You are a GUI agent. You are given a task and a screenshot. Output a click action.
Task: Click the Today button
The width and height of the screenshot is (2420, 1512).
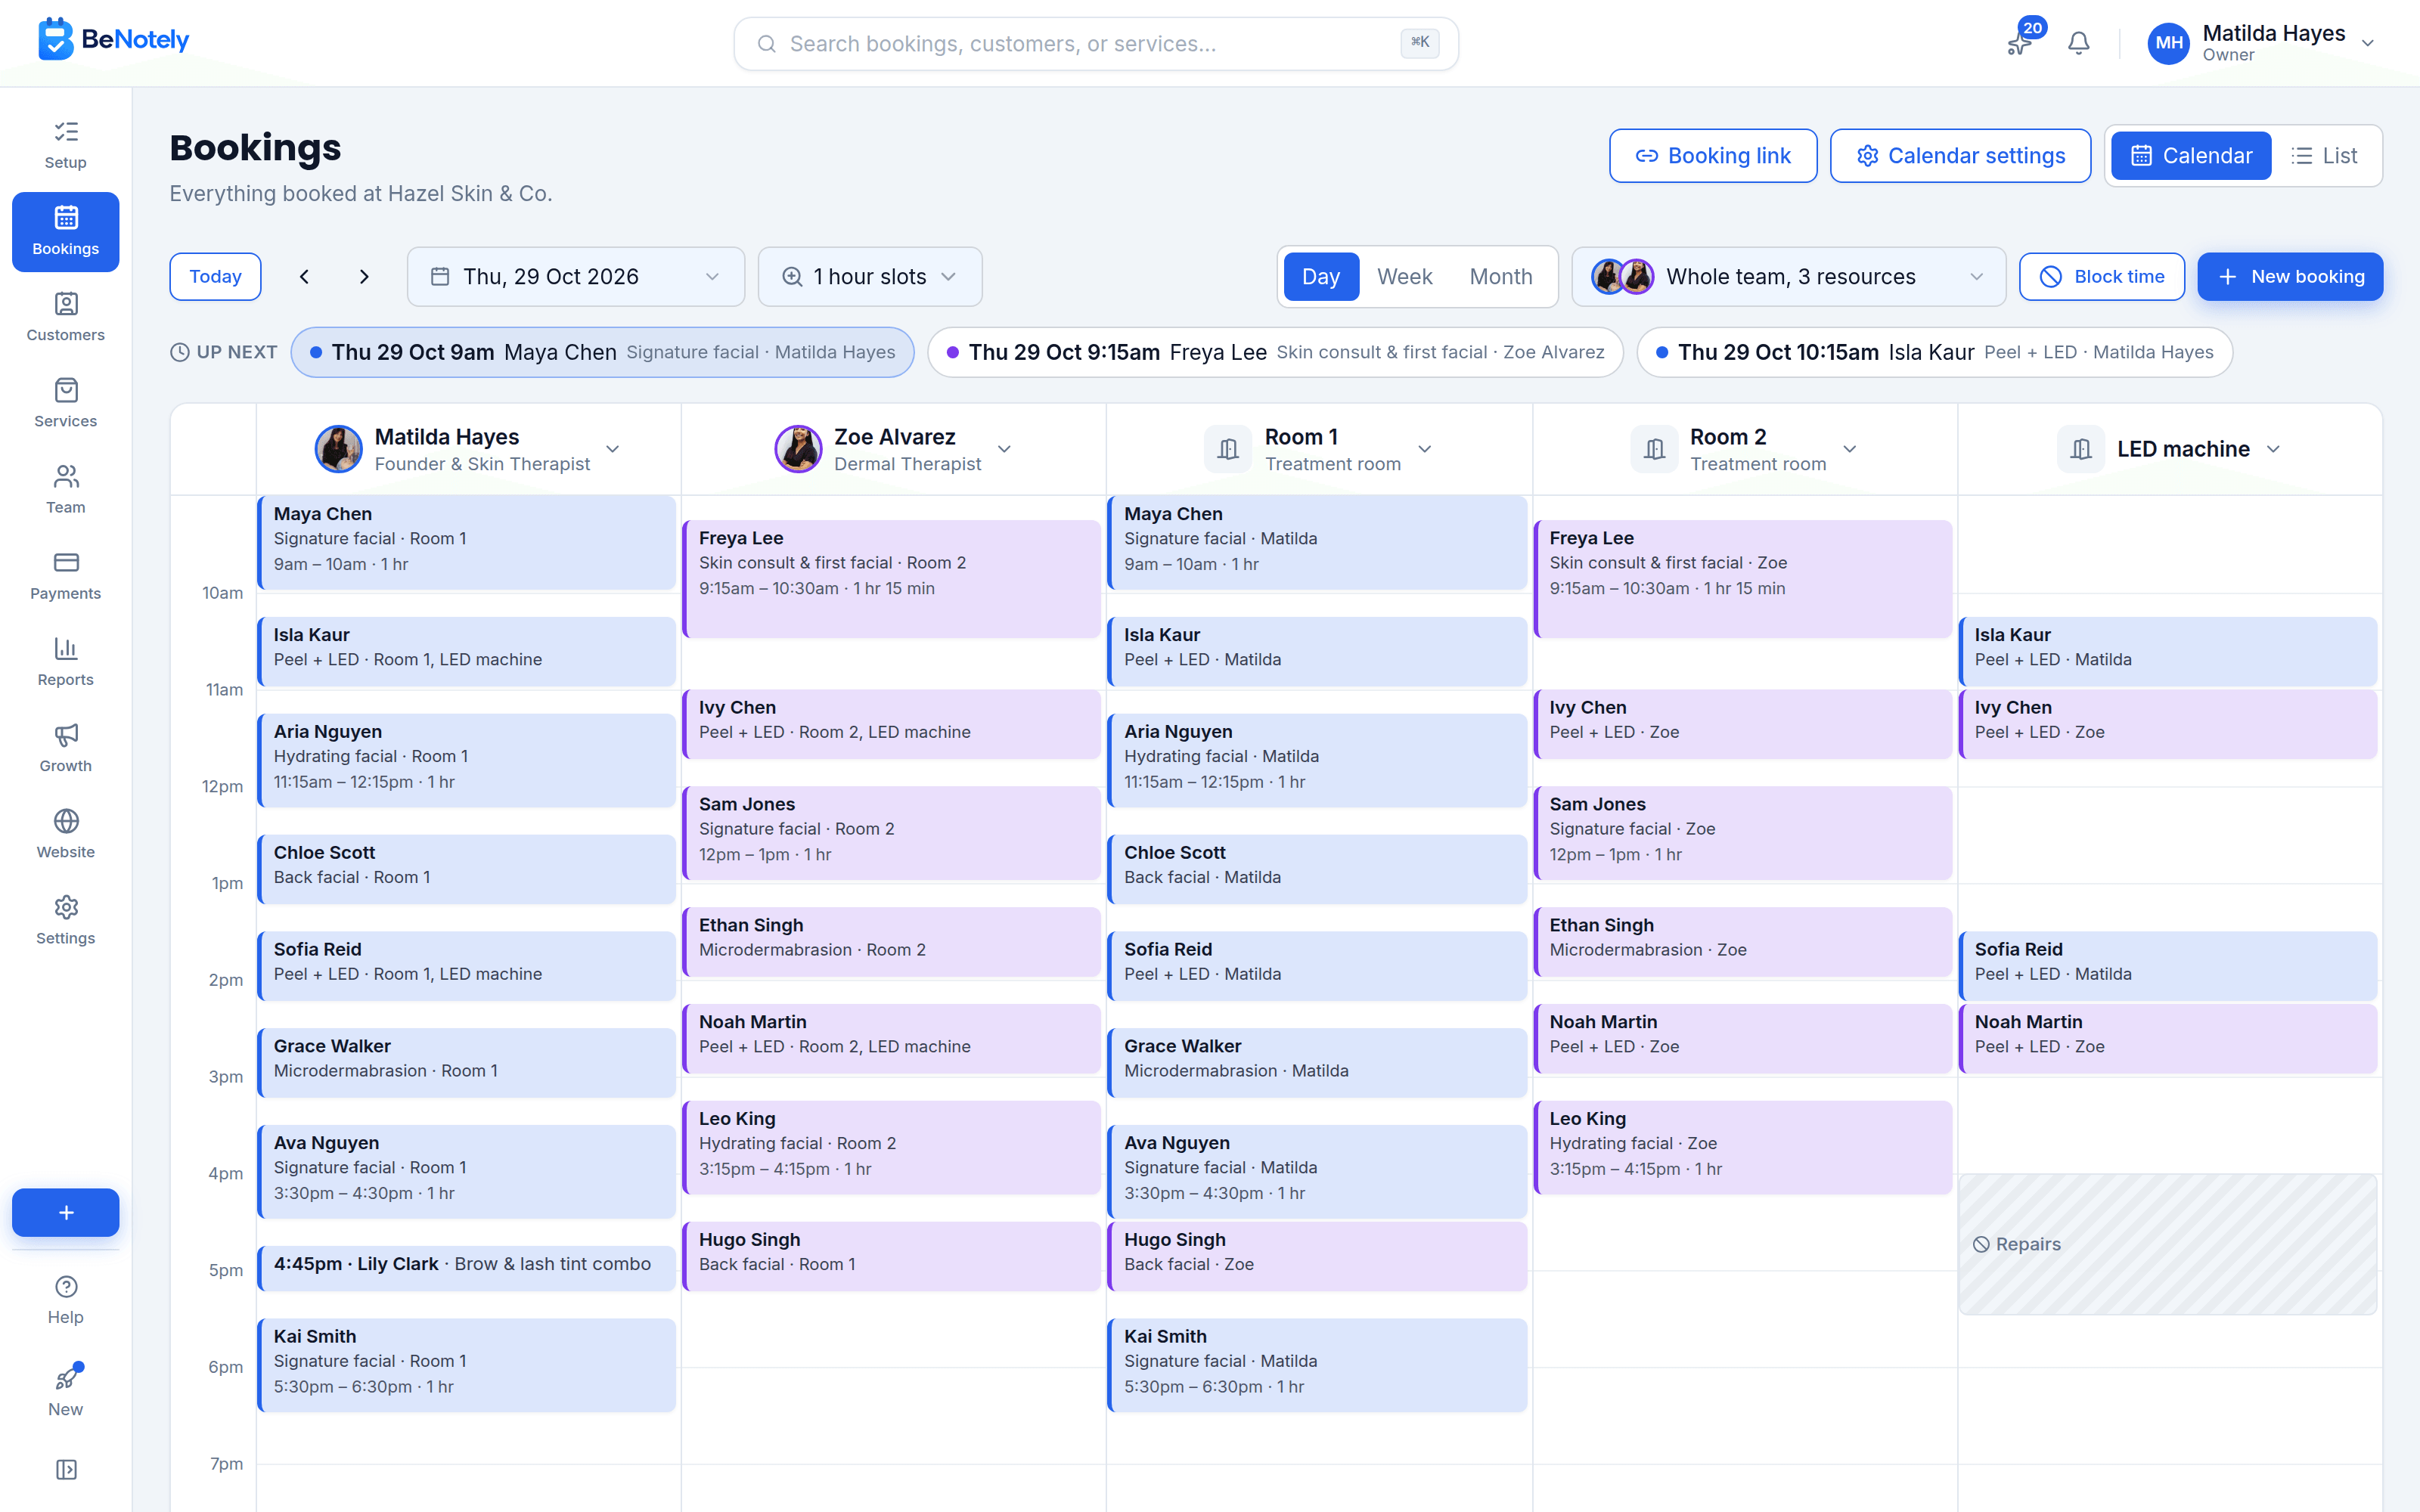[215, 277]
